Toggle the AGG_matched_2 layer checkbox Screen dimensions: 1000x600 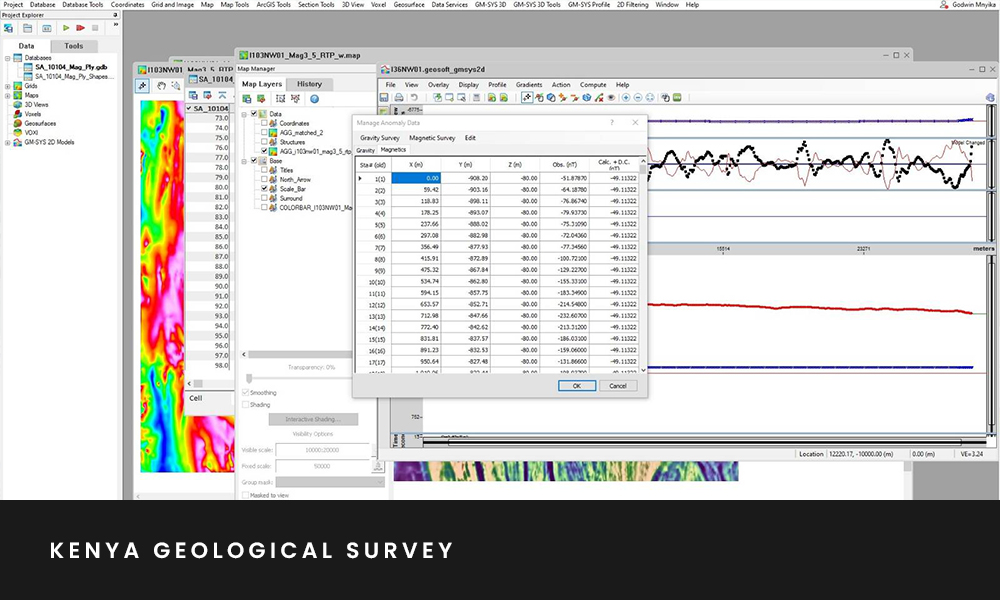click(264, 133)
